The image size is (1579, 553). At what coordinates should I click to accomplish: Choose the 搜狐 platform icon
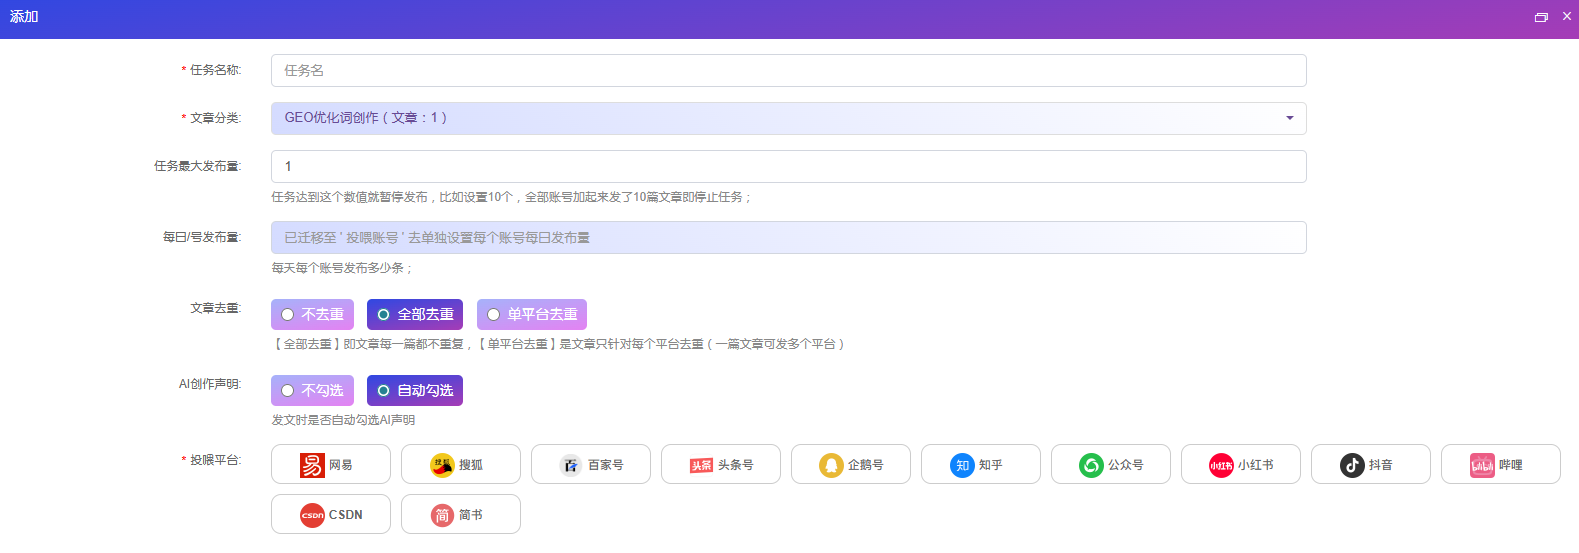pos(442,465)
